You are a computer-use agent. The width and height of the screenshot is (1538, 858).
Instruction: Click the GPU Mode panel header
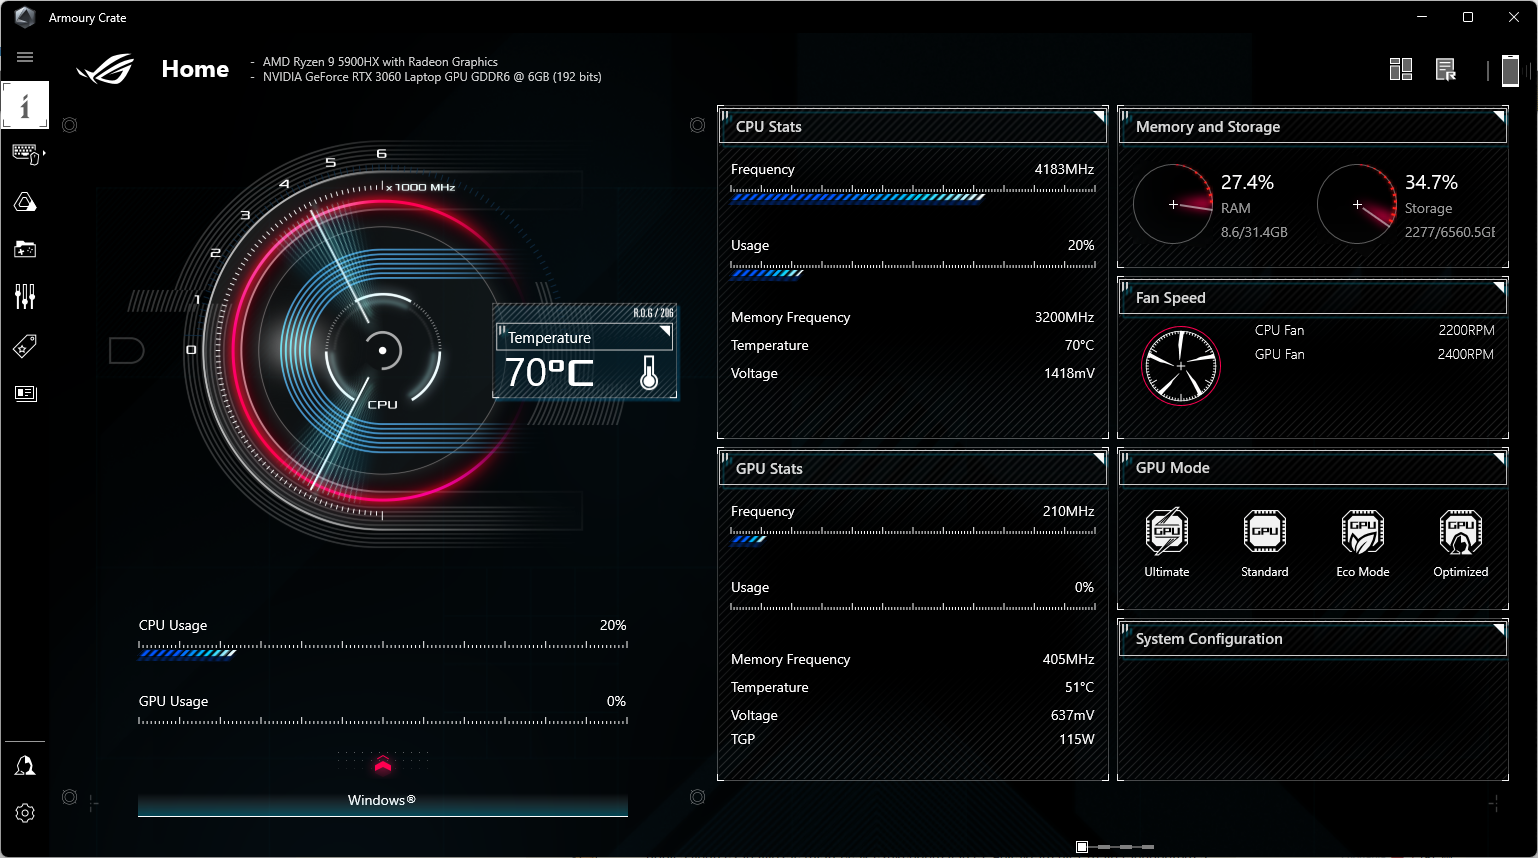coord(1313,468)
